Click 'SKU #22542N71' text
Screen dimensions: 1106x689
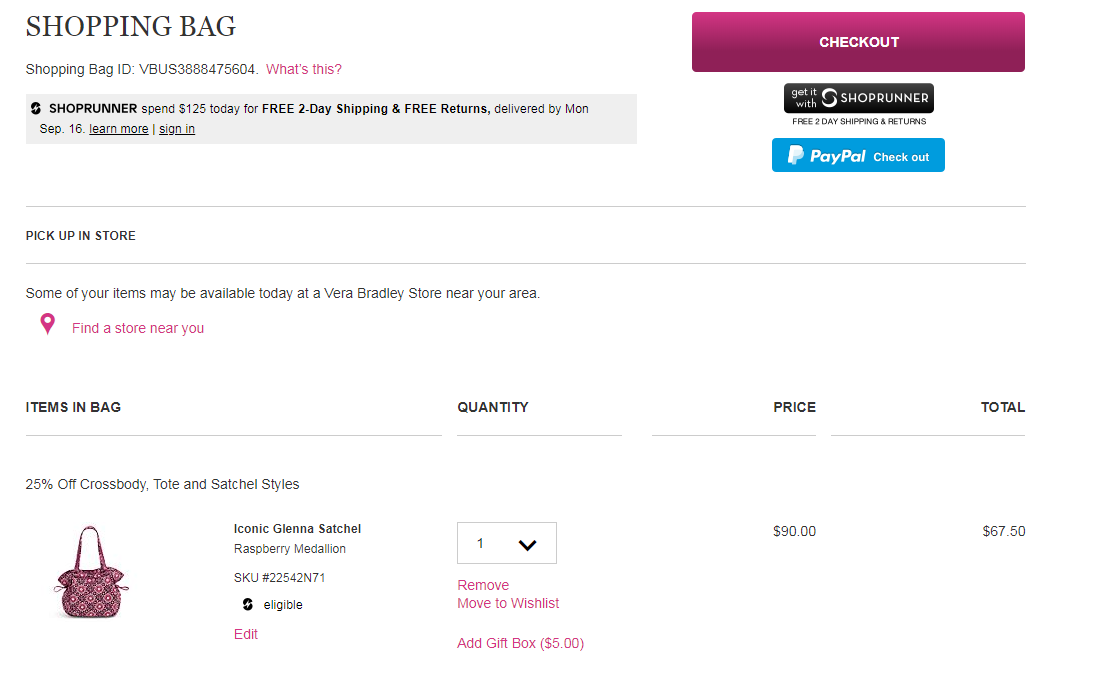pyautogui.click(x=279, y=578)
